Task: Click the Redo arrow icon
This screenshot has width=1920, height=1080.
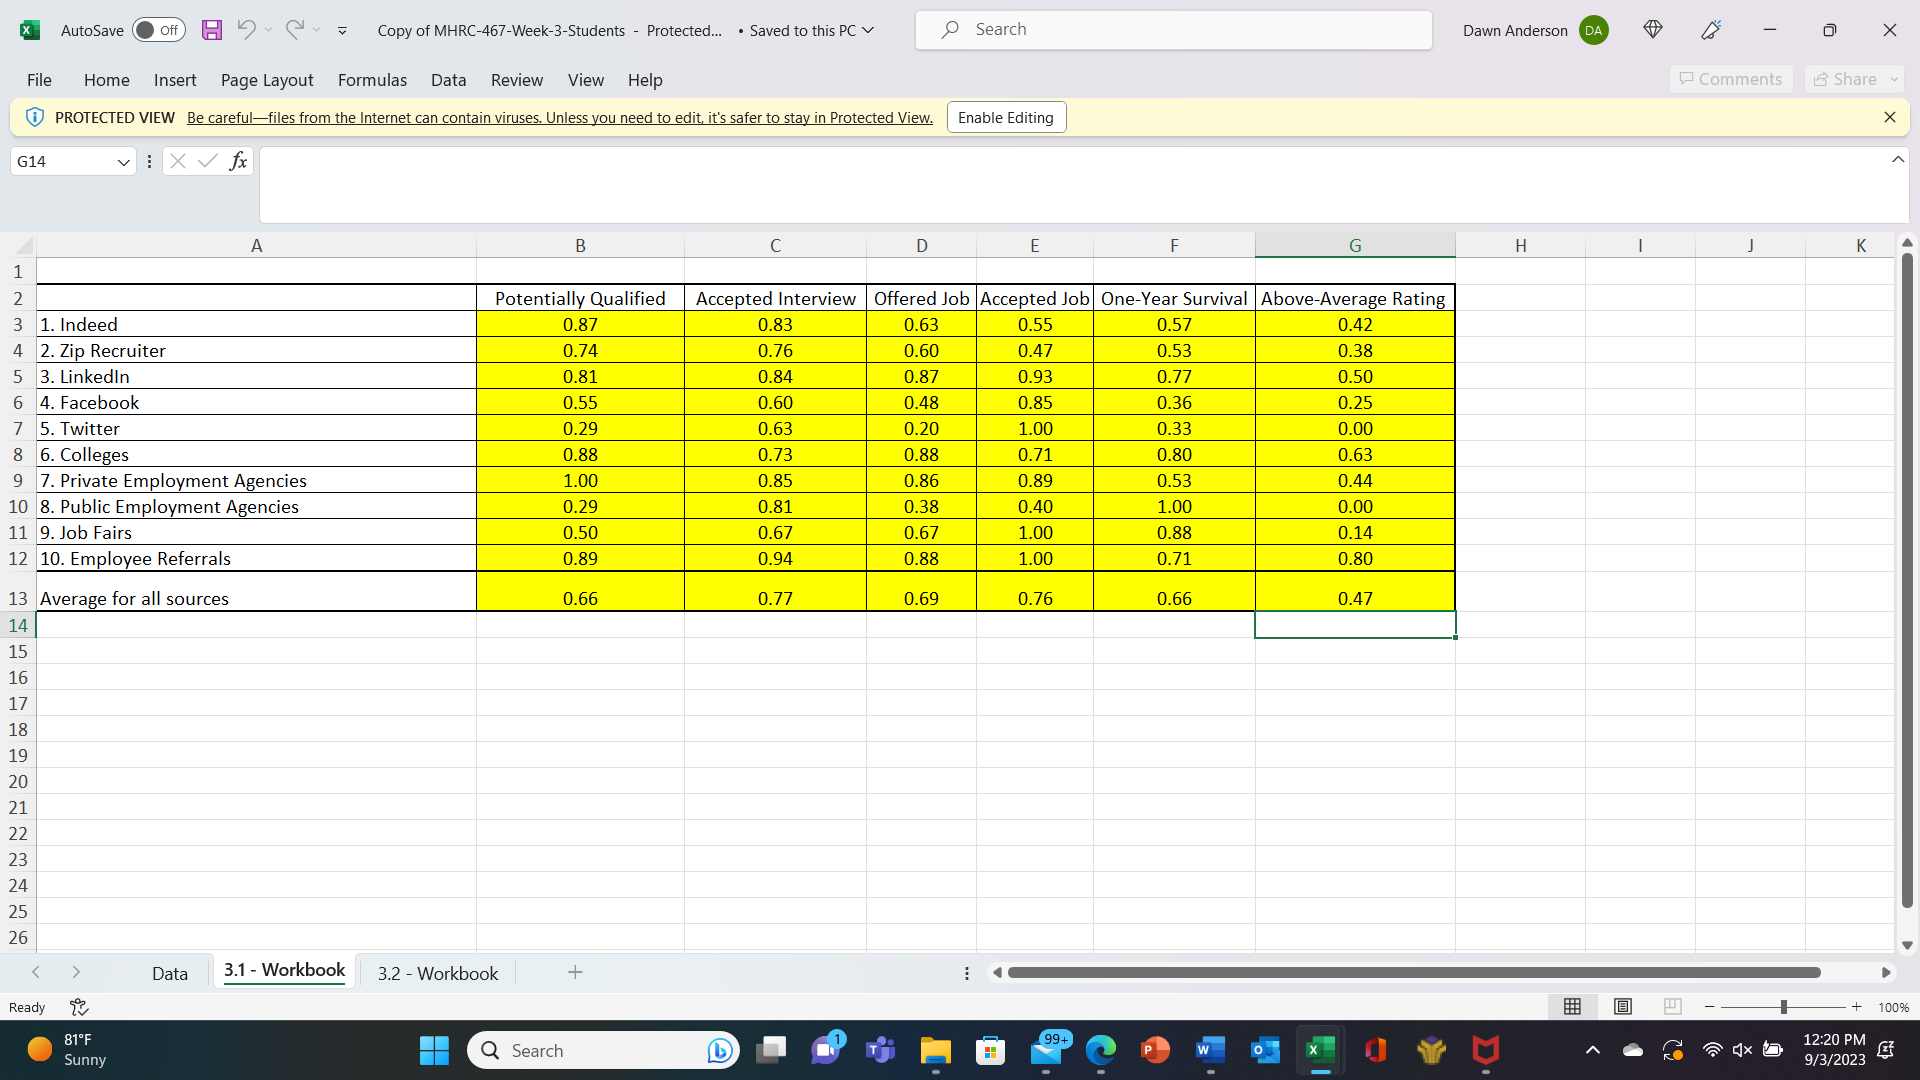Action: [294, 30]
